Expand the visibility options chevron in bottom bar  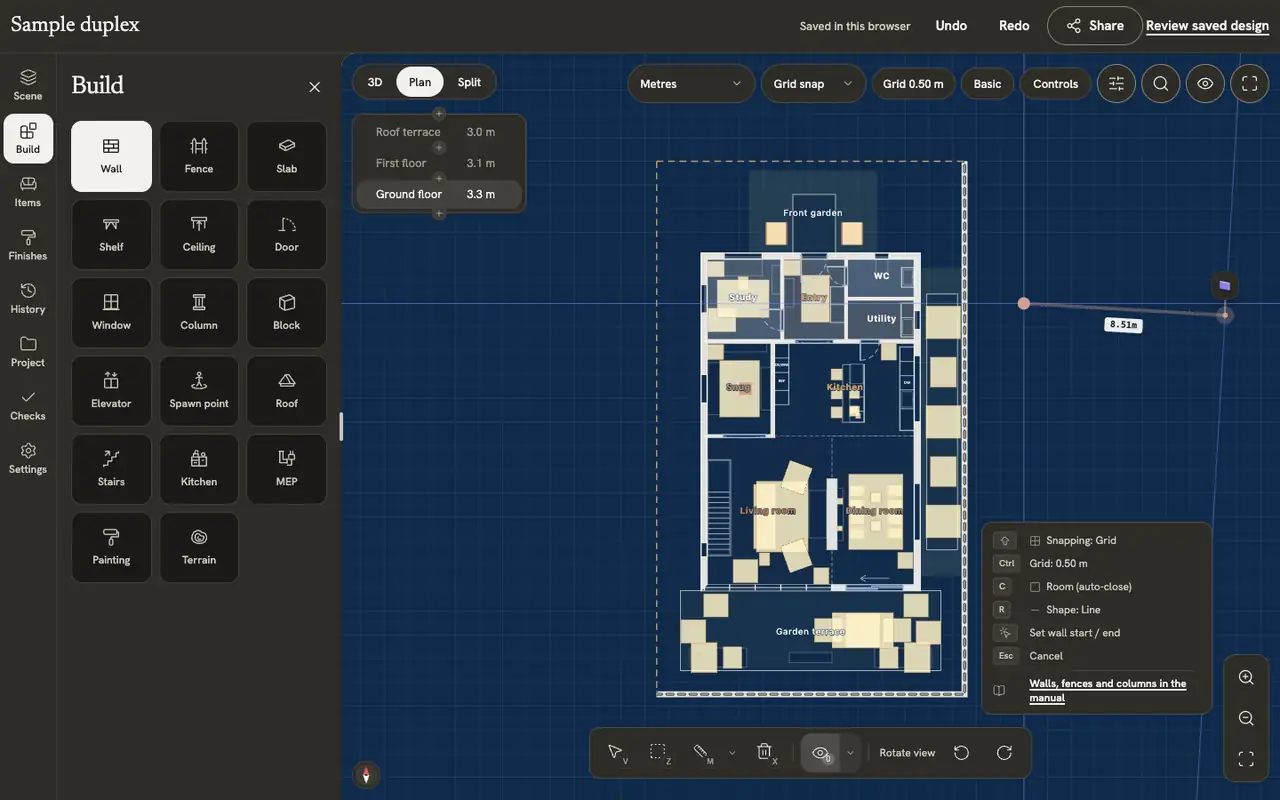click(x=850, y=753)
